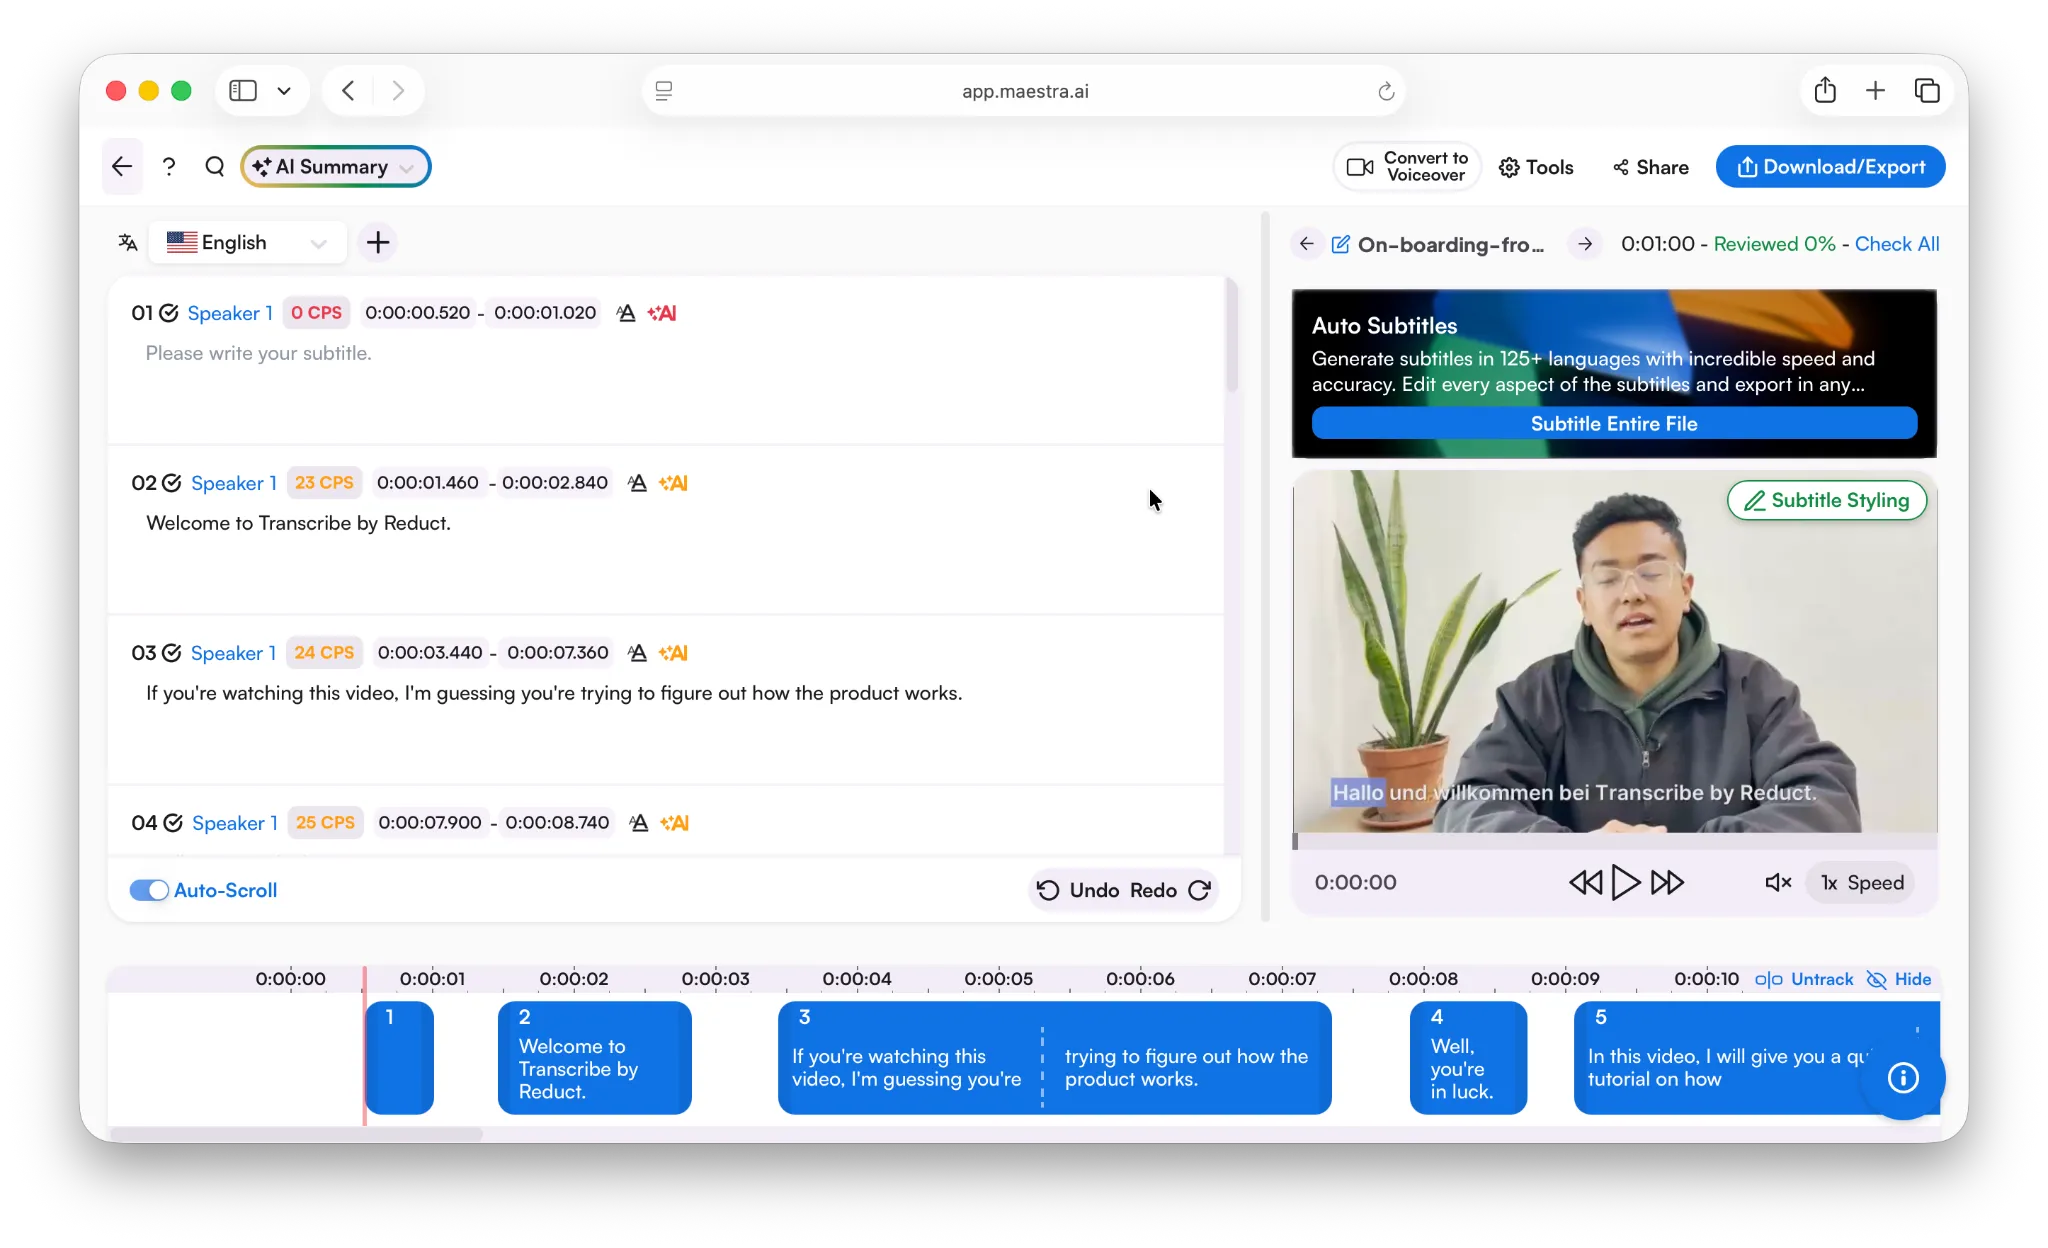Reload the page in Safari

click(x=1386, y=91)
